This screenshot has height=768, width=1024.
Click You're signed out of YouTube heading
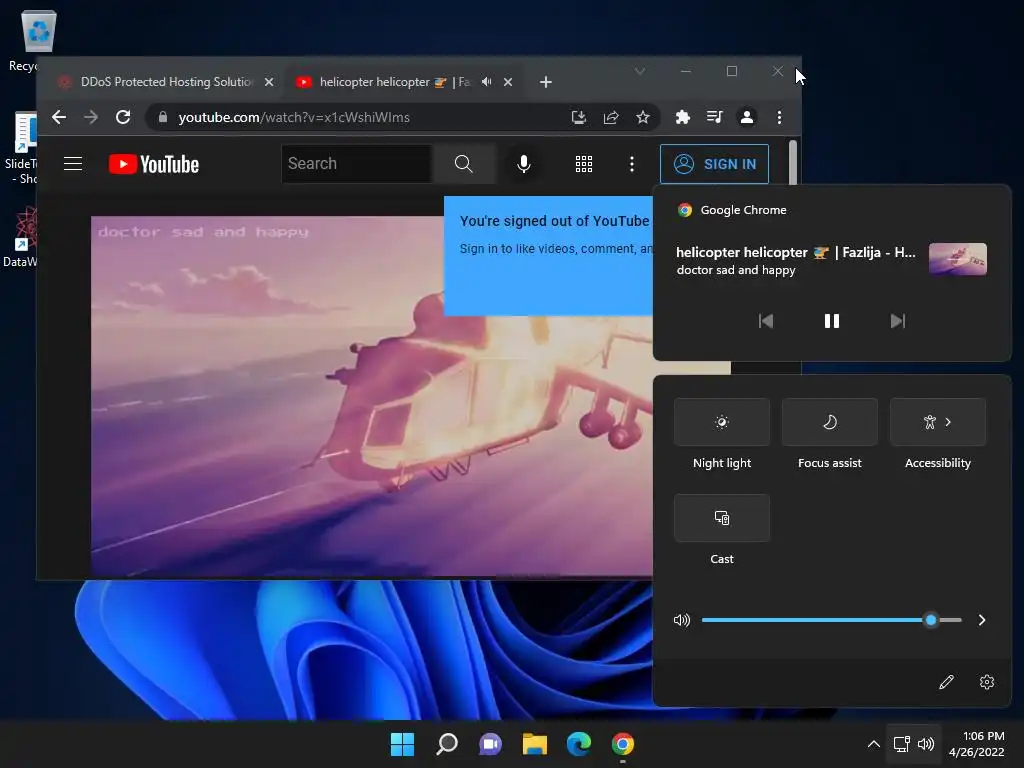click(554, 221)
